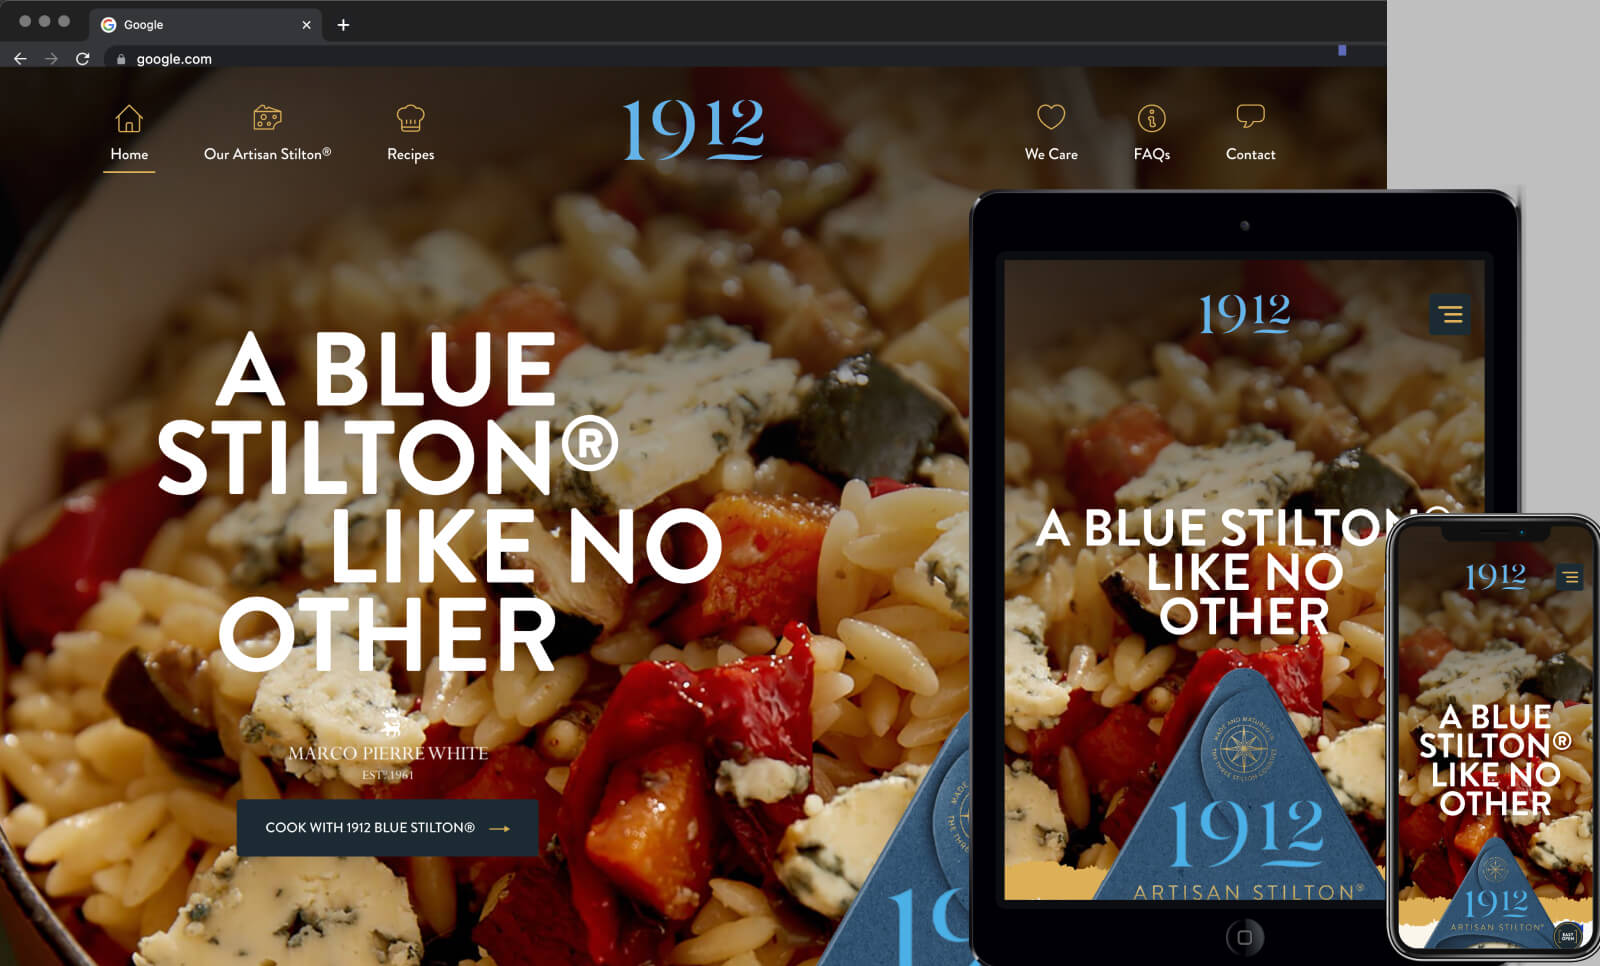The height and width of the screenshot is (966, 1600).
Task: Expand the phone hamburger menu
Action: (x=1570, y=577)
